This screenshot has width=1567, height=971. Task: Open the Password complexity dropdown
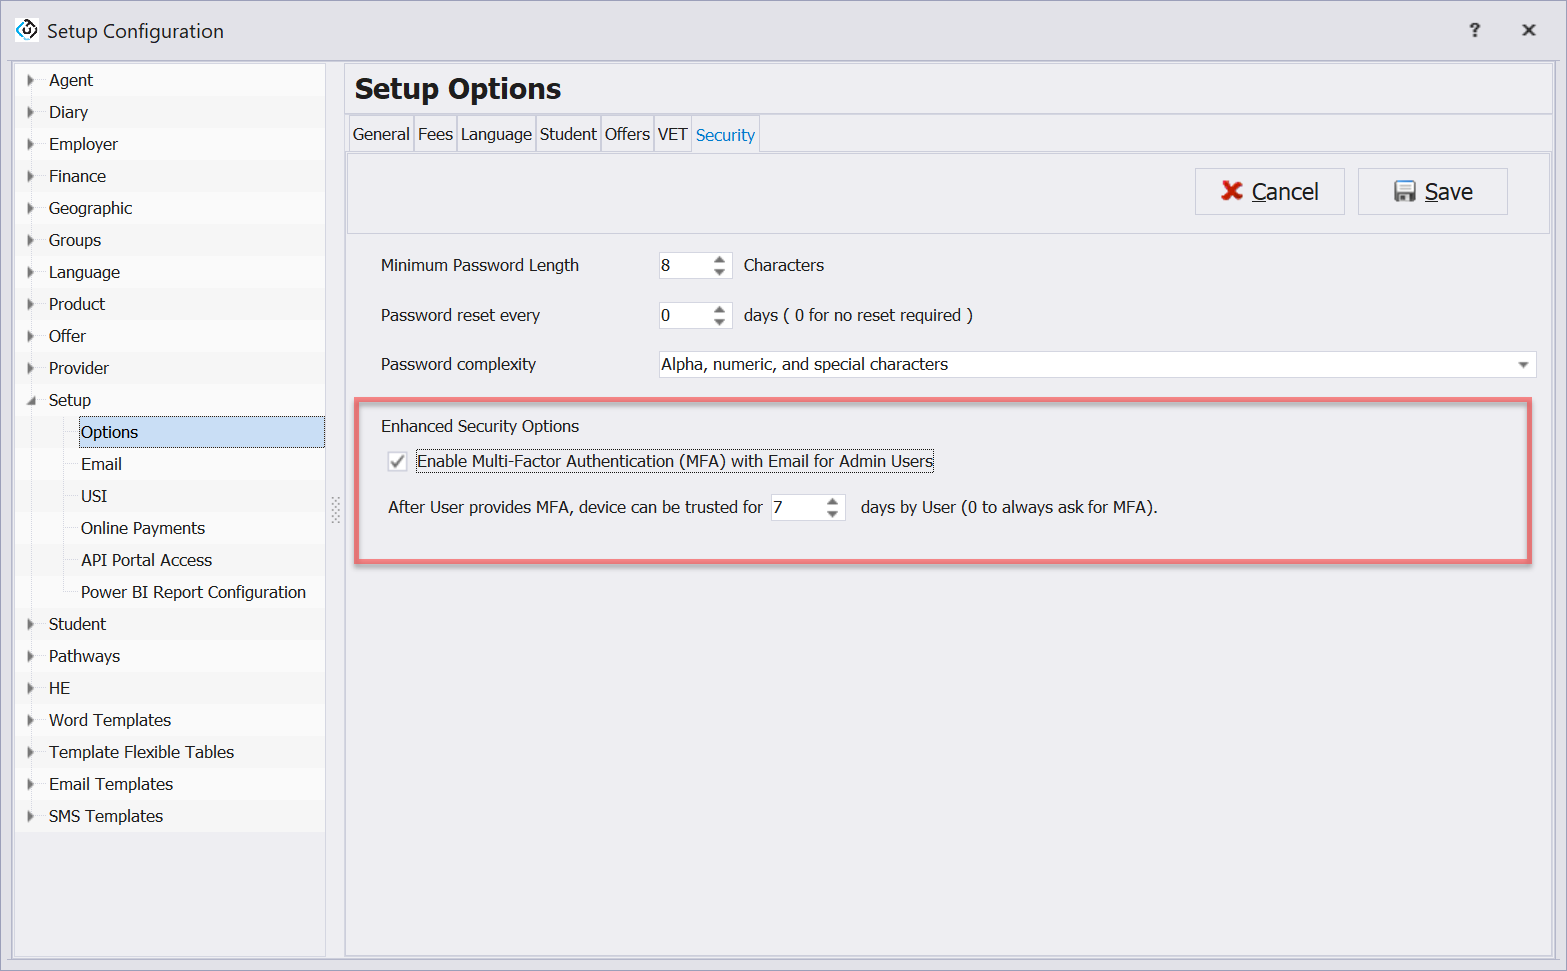[1522, 365]
